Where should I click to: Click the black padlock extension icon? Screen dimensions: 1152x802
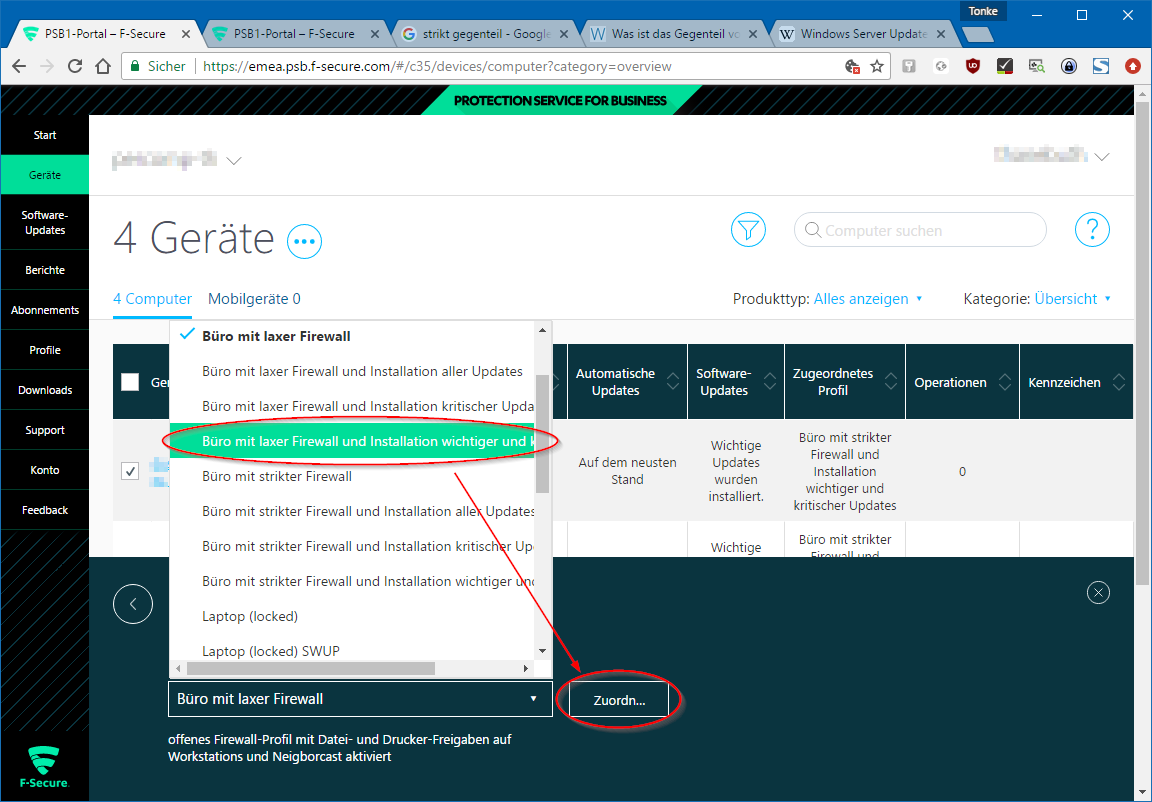[x=1069, y=66]
